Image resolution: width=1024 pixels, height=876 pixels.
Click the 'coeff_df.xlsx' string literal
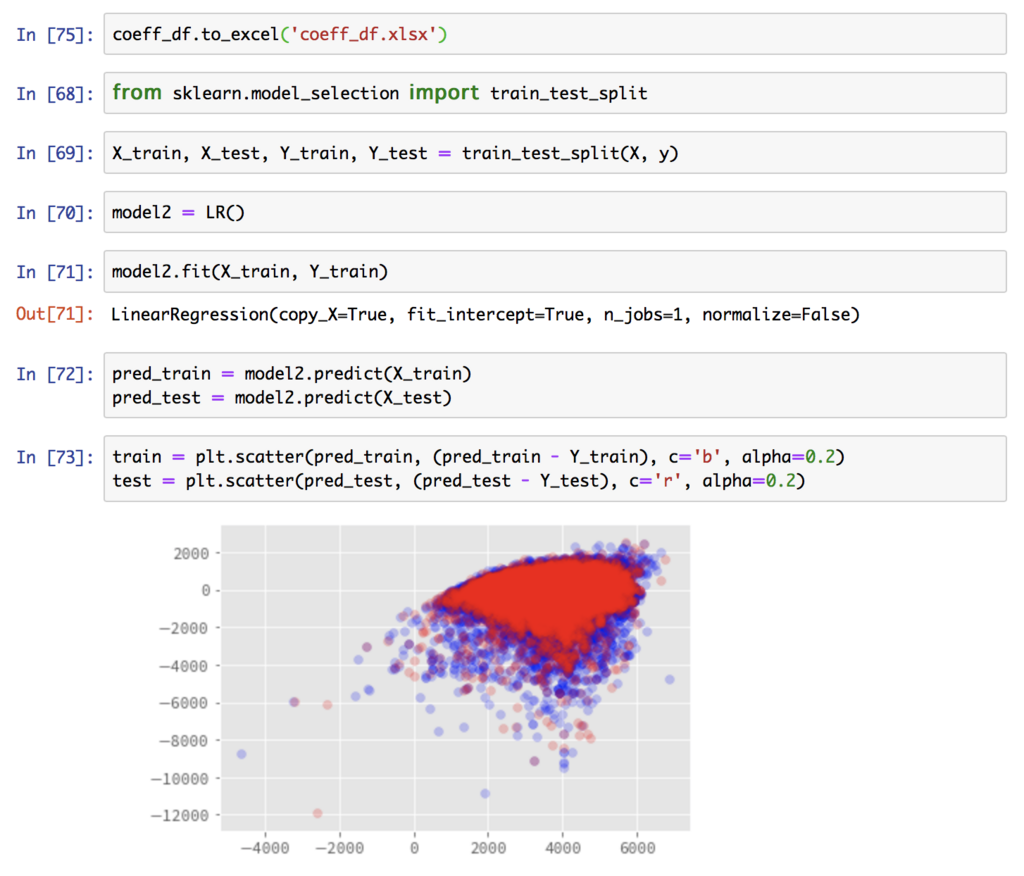tap(364, 34)
